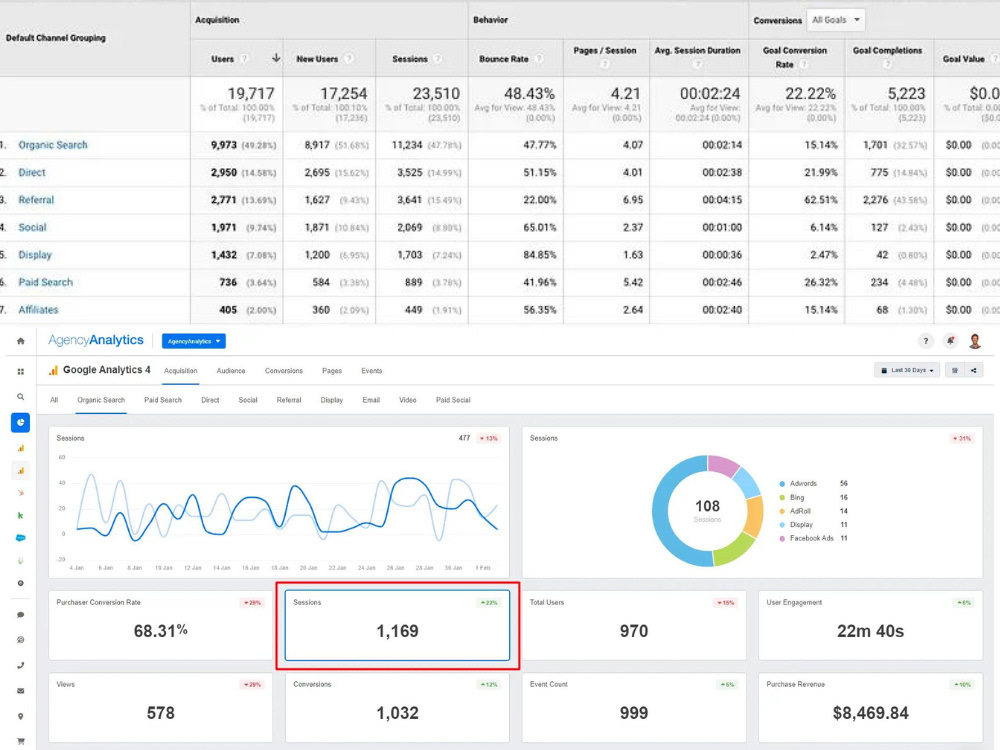Open the Salesforce cloud sidebar icon
Viewport: 1000px width, 750px height.
pyautogui.click(x=20, y=538)
